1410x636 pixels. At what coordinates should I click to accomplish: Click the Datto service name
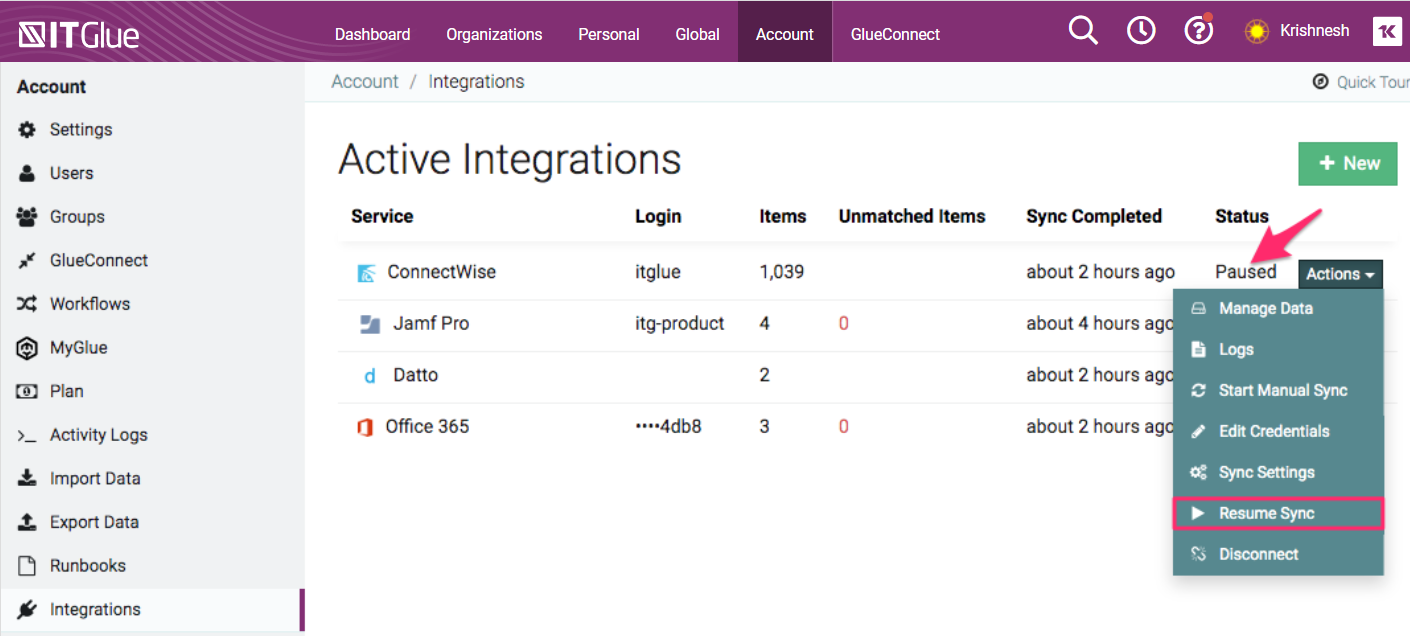click(416, 375)
